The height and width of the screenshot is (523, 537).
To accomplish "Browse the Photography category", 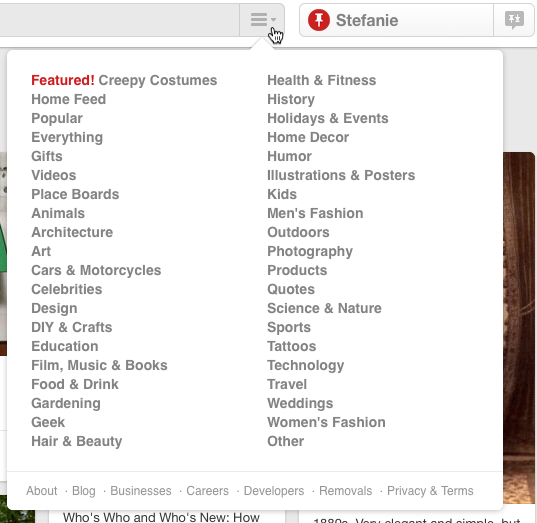I will coord(310,251).
